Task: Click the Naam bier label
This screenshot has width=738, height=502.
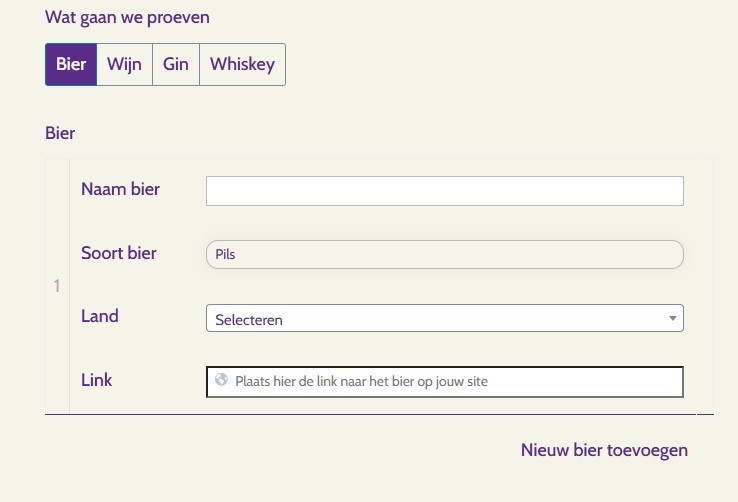Action: click(120, 189)
